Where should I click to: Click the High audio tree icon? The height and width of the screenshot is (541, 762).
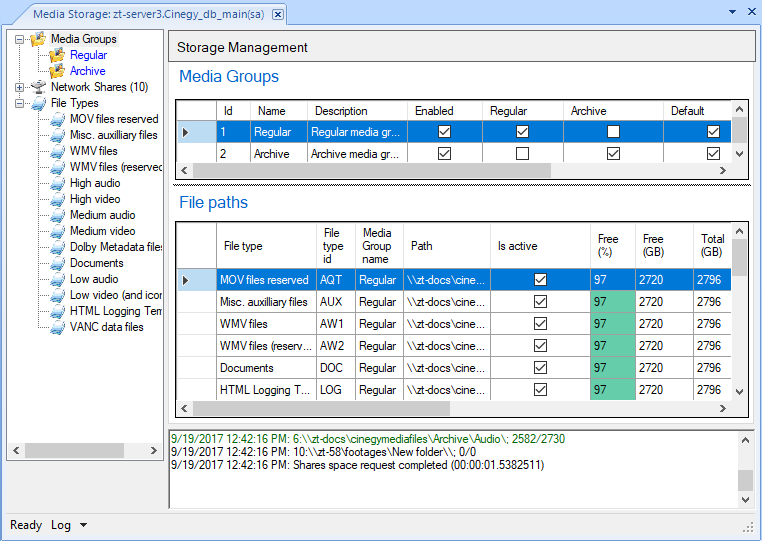[x=57, y=183]
